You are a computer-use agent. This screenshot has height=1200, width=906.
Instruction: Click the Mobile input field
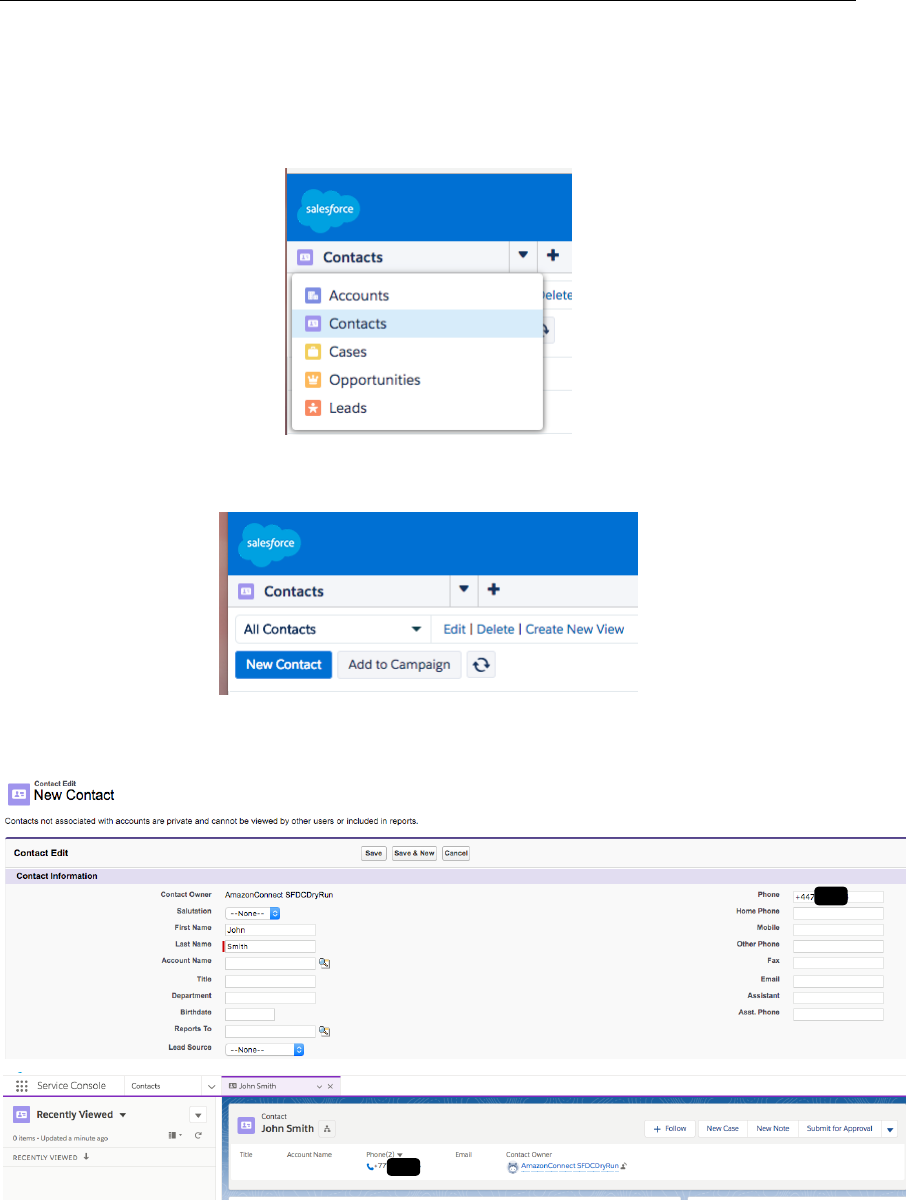pyautogui.click(x=838, y=929)
